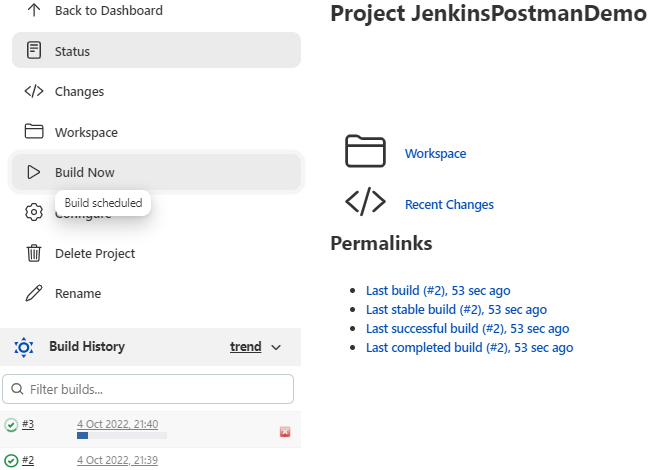Click the large Recent Changes code icon
This screenshot has height=470, width=649.
pyautogui.click(x=365, y=201)
